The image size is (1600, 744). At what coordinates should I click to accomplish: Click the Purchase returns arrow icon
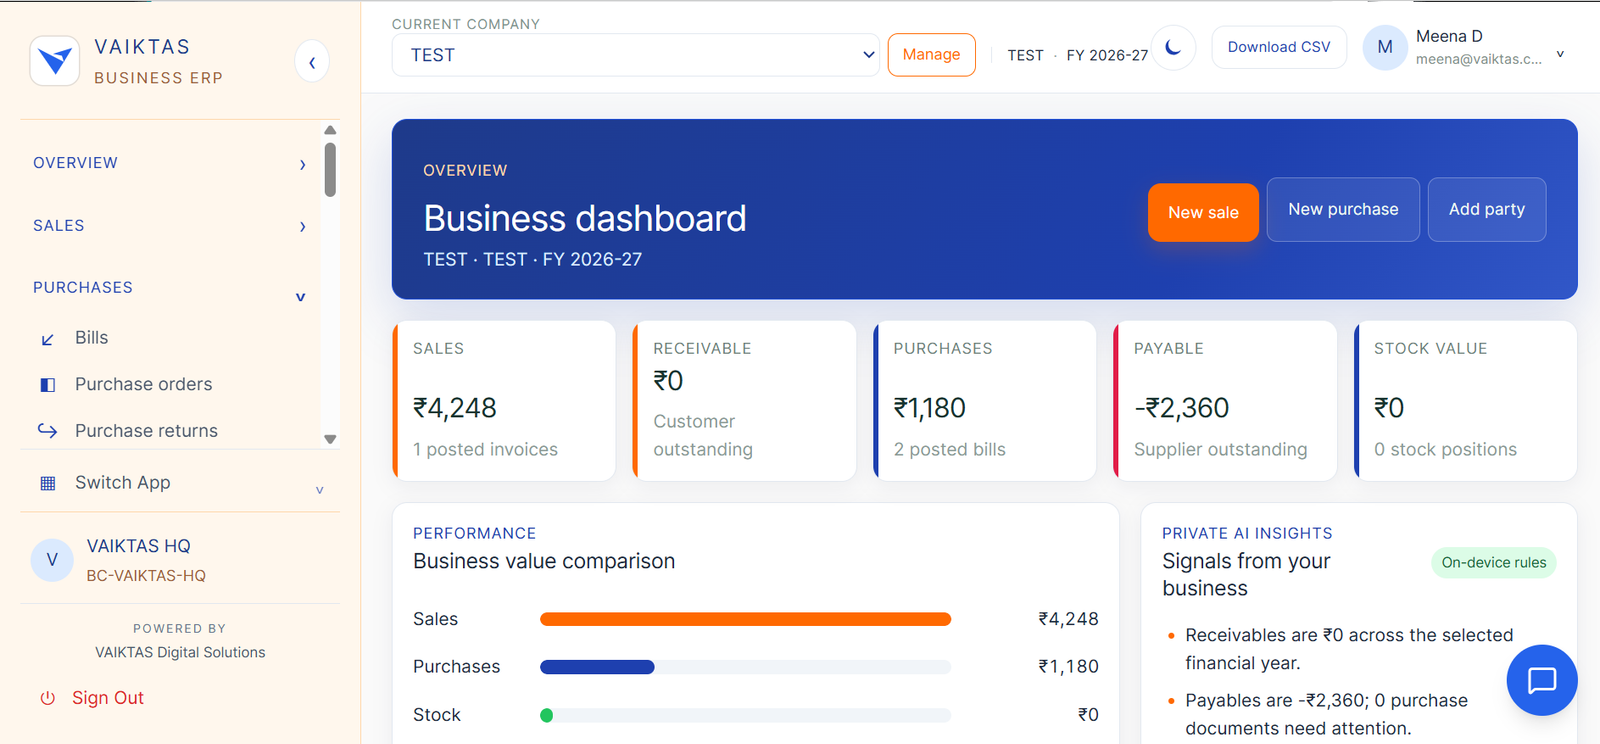tap(47, 431)
